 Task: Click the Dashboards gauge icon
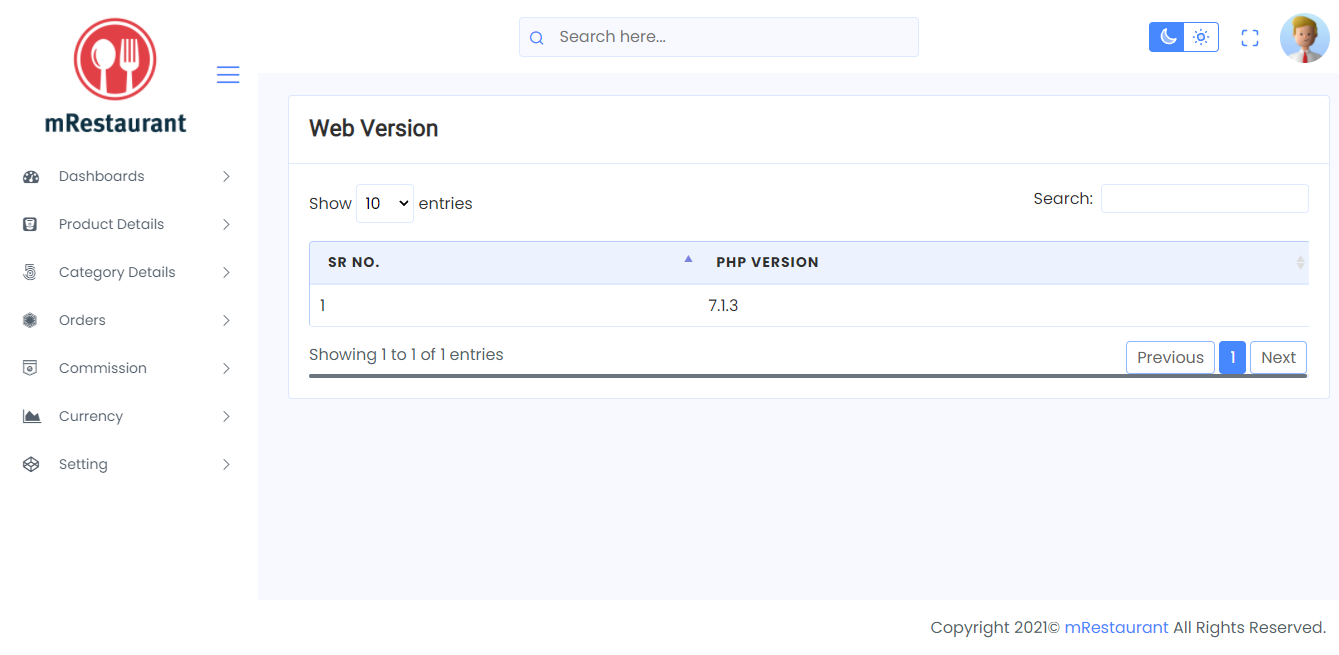pos(31,177)
